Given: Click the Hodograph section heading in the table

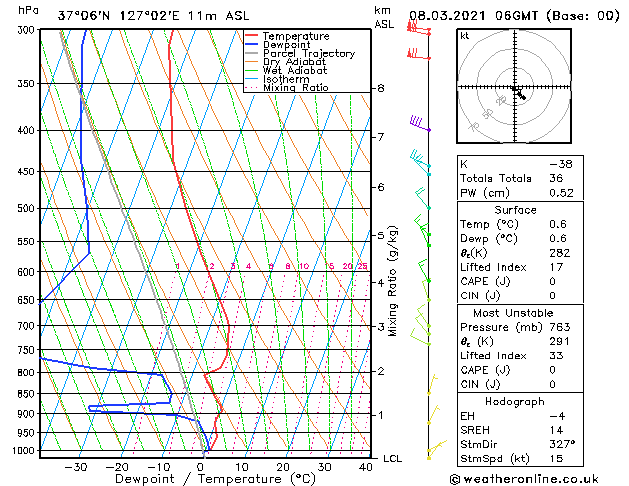Looking at the screenshot, I should pos(515,401).
